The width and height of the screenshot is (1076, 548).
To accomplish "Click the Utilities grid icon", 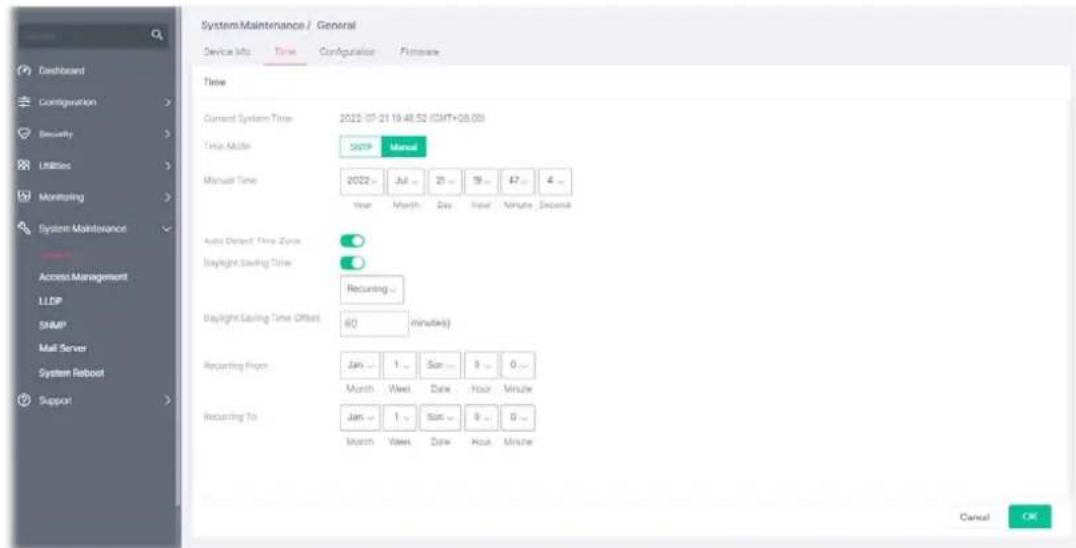I will (23, 165).
